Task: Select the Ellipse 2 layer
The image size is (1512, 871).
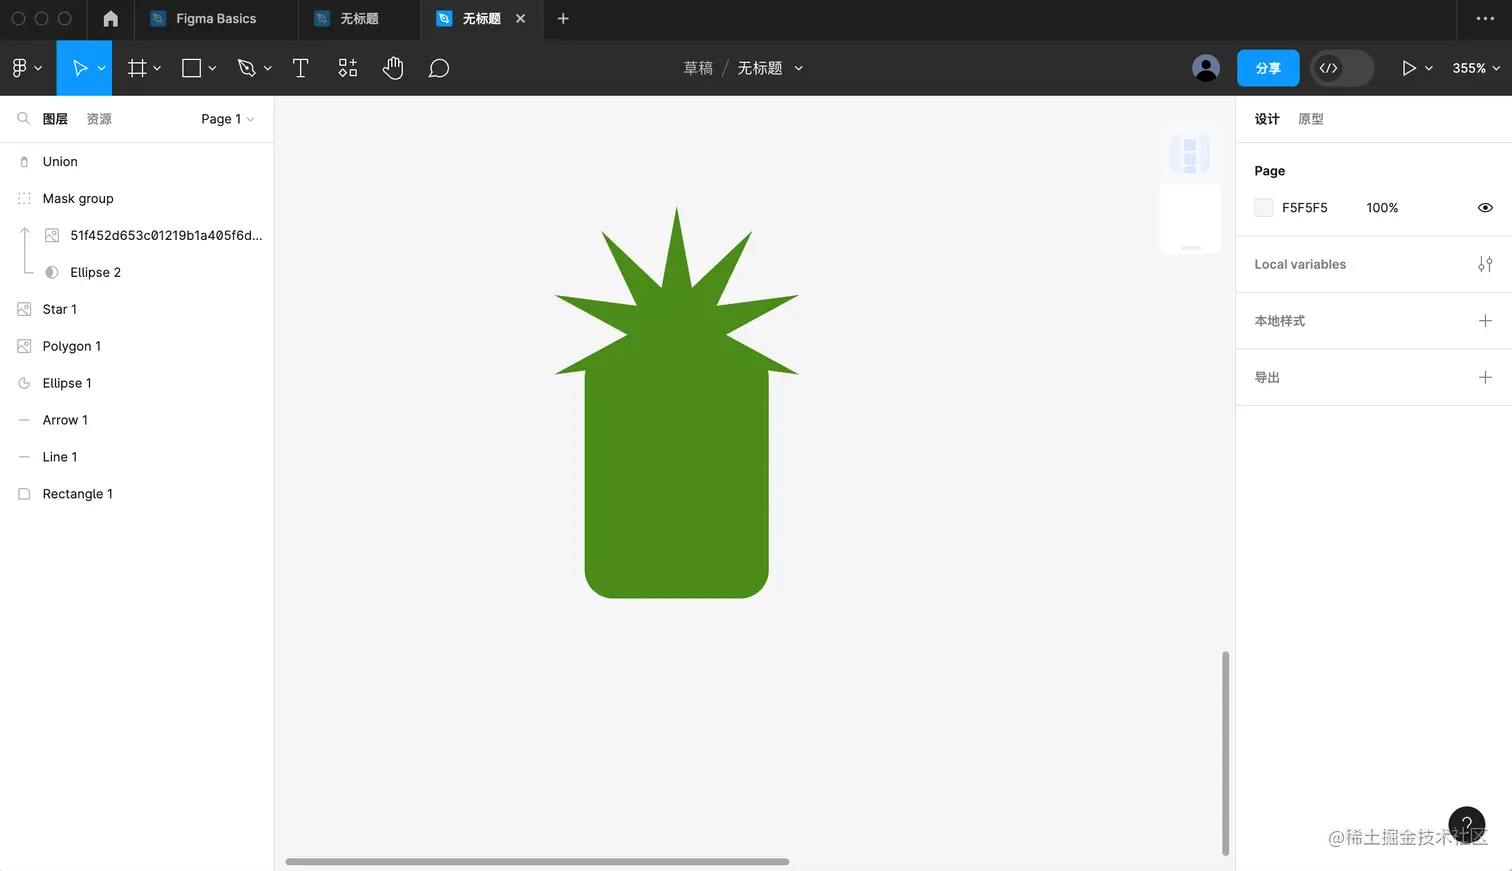Action: click(137, 273)
